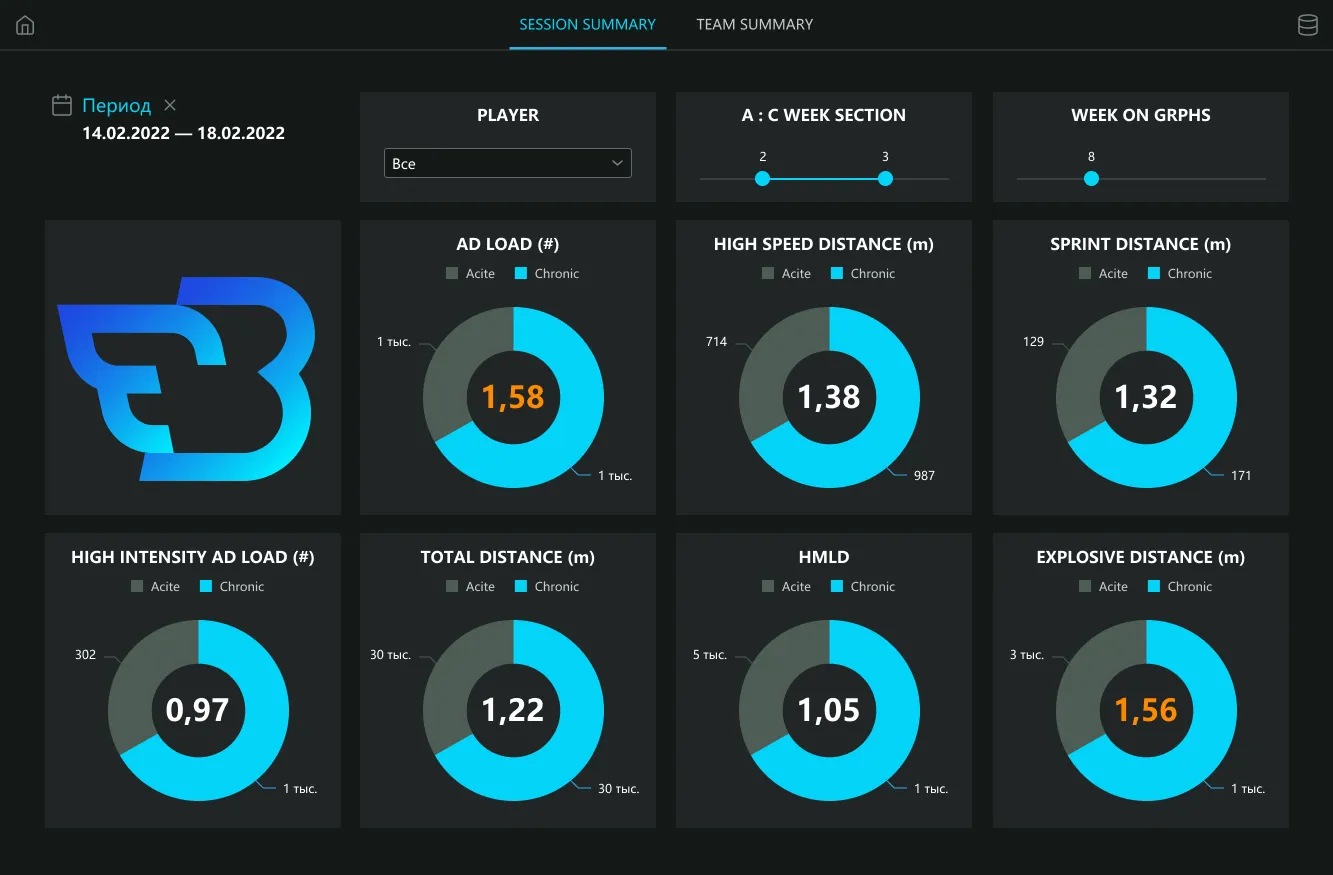Click the blue team logo image
1333x875 pixels.
click(187, 379)
